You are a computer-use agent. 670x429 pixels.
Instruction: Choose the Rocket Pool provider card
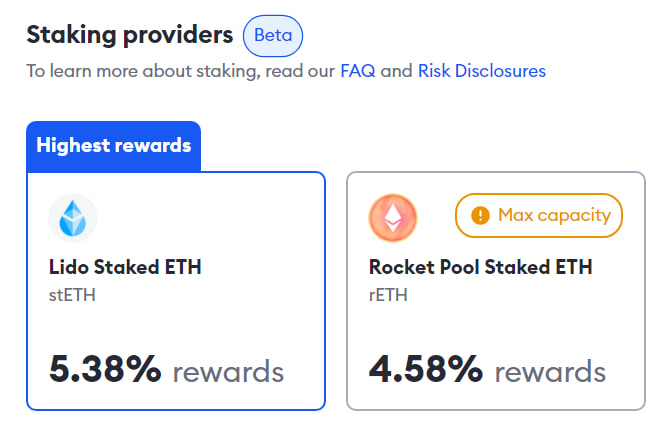click(496, 291)
